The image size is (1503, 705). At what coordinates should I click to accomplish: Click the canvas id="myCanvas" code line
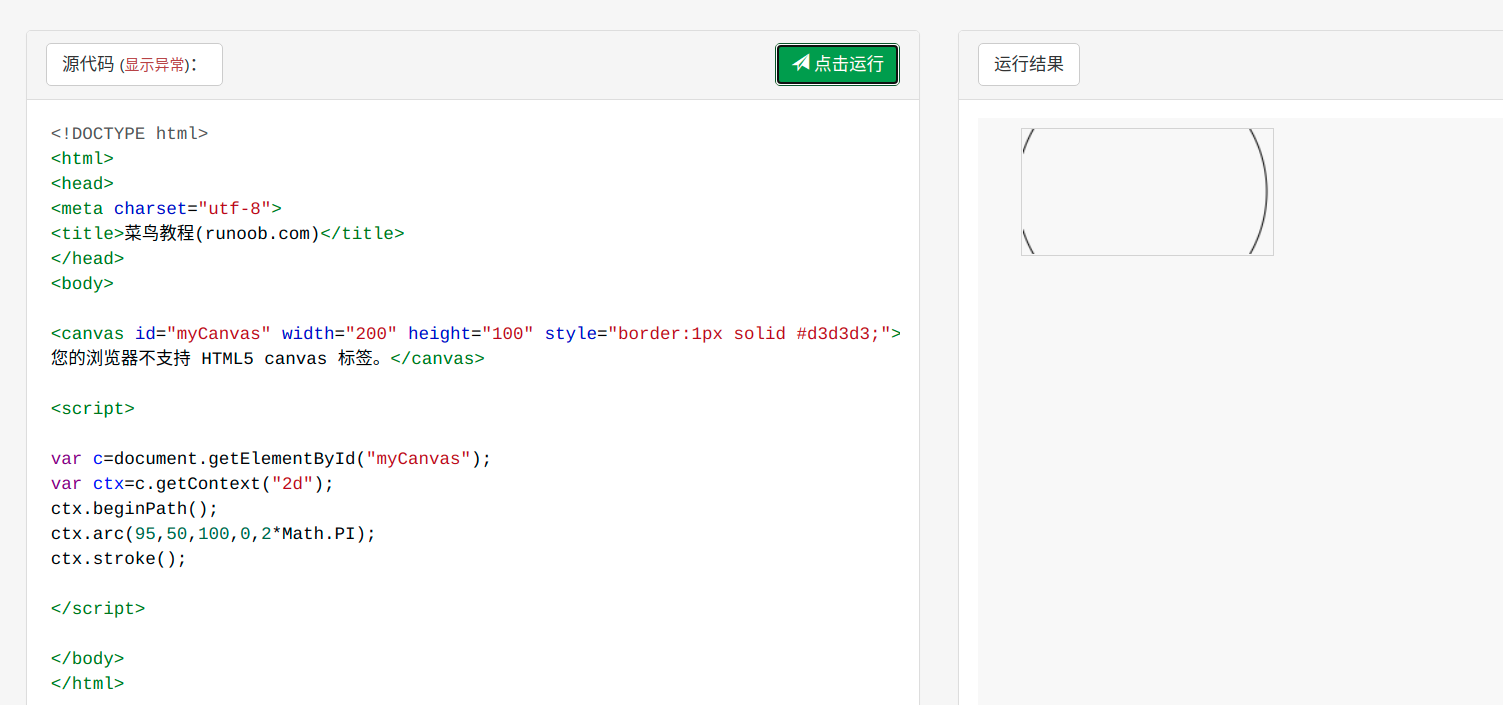click(x=476, y=334)
